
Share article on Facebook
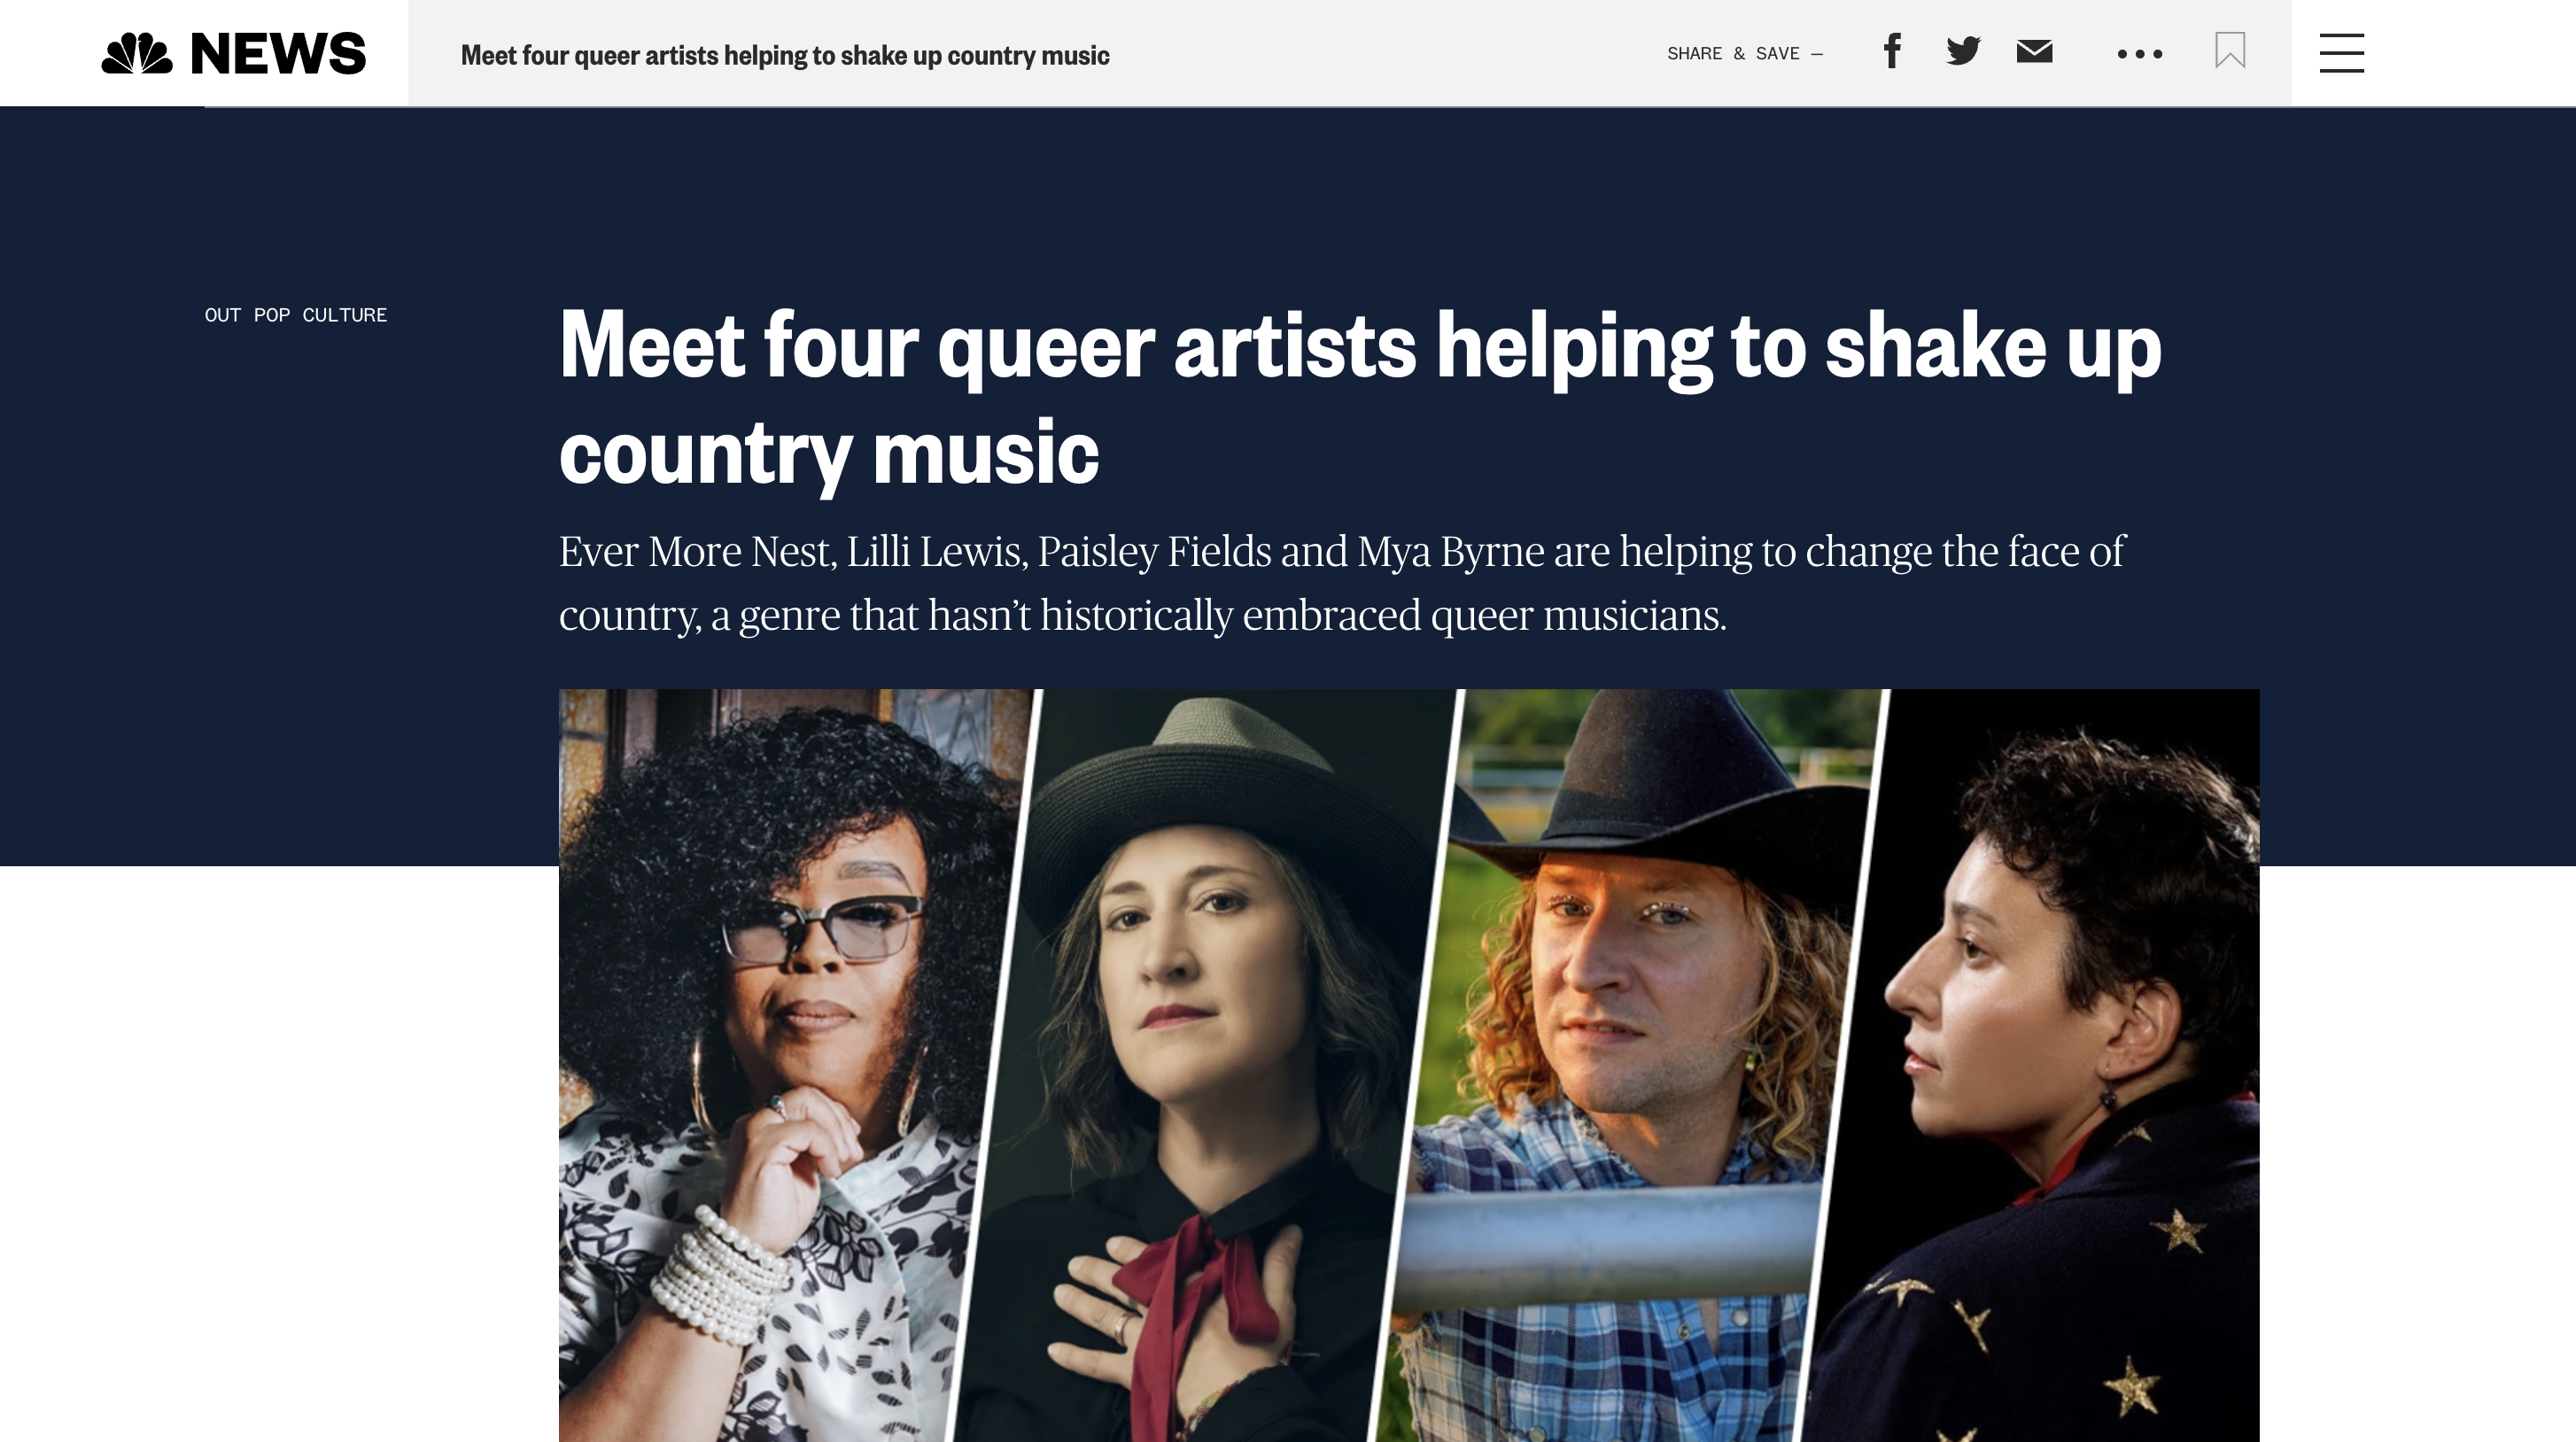click(1892, 51)
